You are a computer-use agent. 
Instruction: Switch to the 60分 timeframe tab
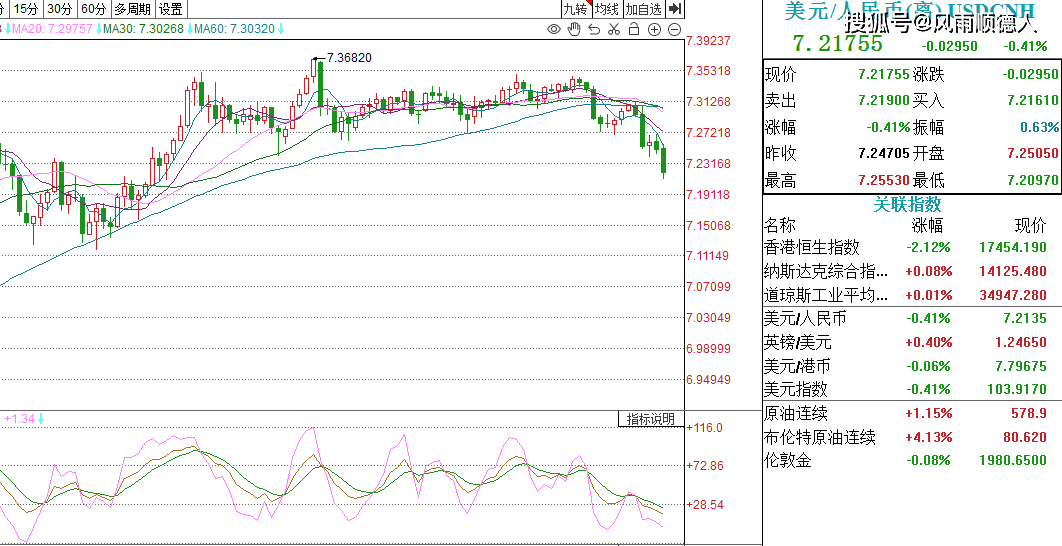click(x=93, y=9)
